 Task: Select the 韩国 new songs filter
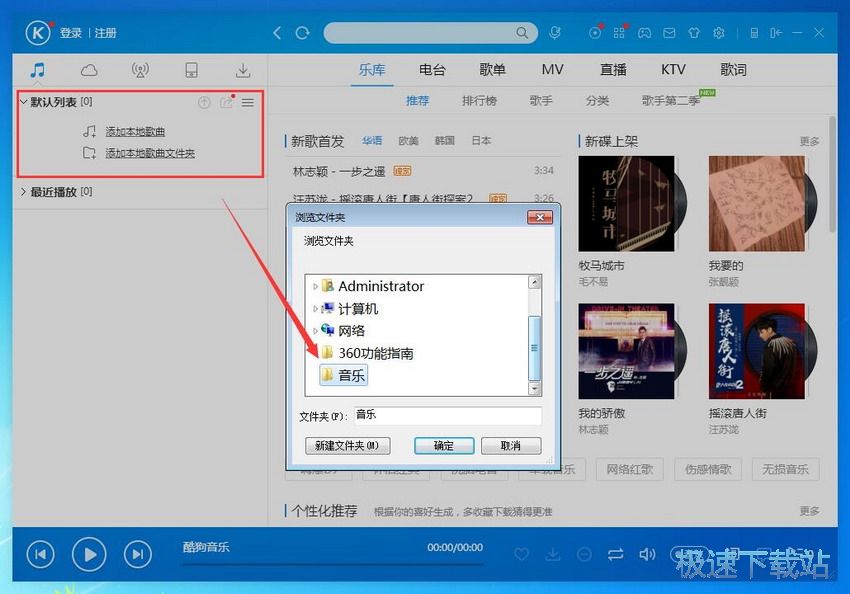click(445, 141)
